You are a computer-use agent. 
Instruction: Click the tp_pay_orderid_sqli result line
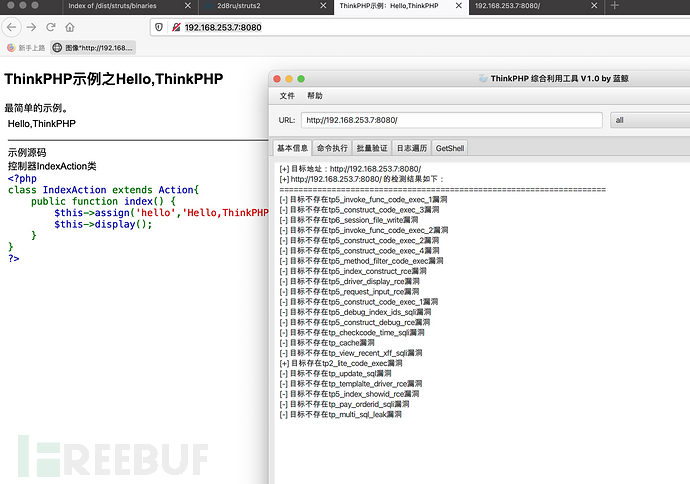345,404
